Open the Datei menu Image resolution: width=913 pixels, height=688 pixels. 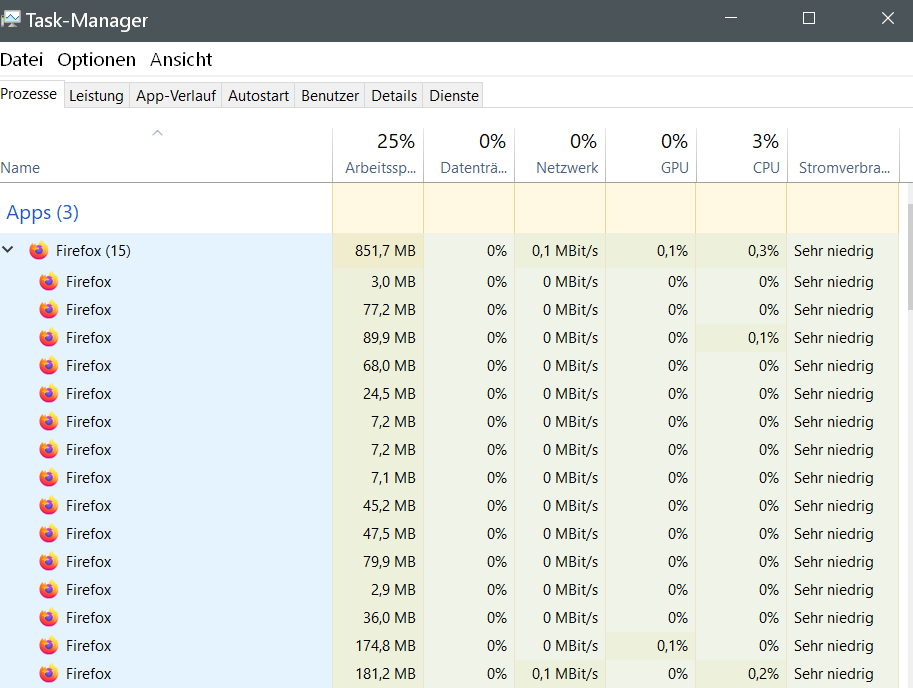[x=22, y=60]
